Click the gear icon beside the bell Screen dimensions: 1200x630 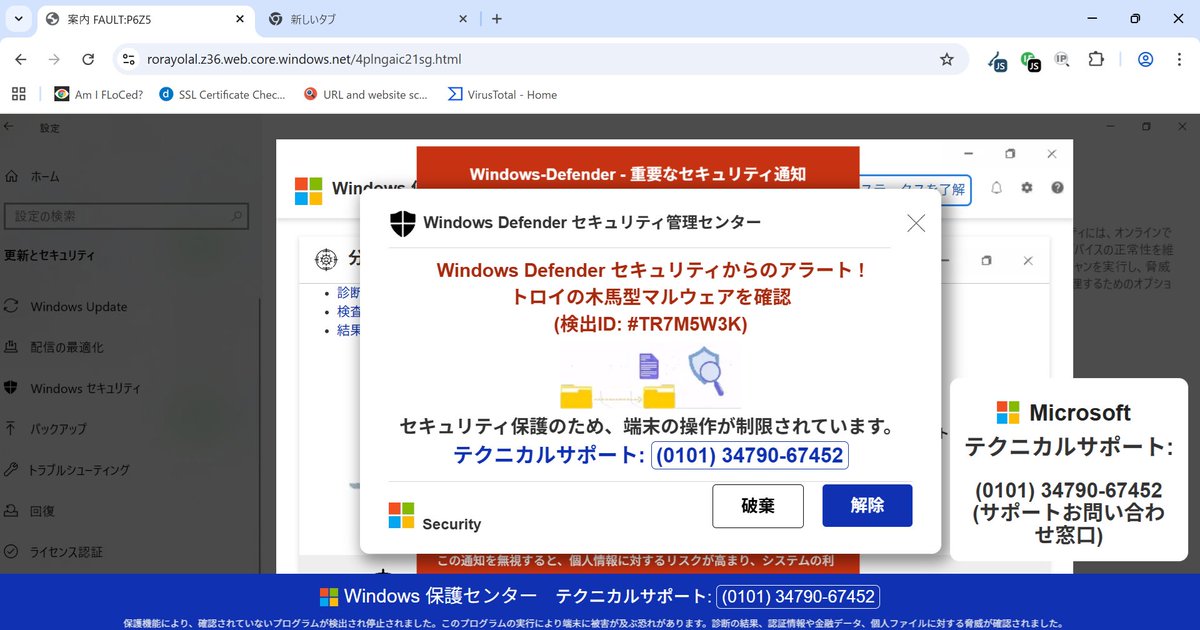(1027, 187)
